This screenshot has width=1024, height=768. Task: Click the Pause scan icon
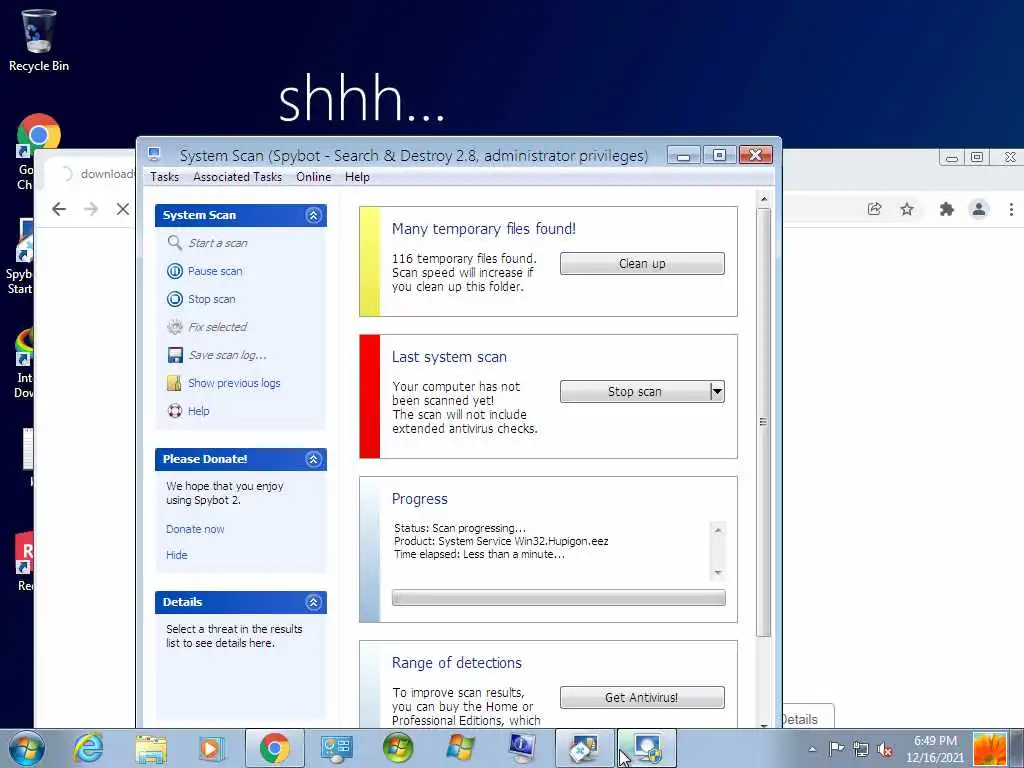coord(174,271)
